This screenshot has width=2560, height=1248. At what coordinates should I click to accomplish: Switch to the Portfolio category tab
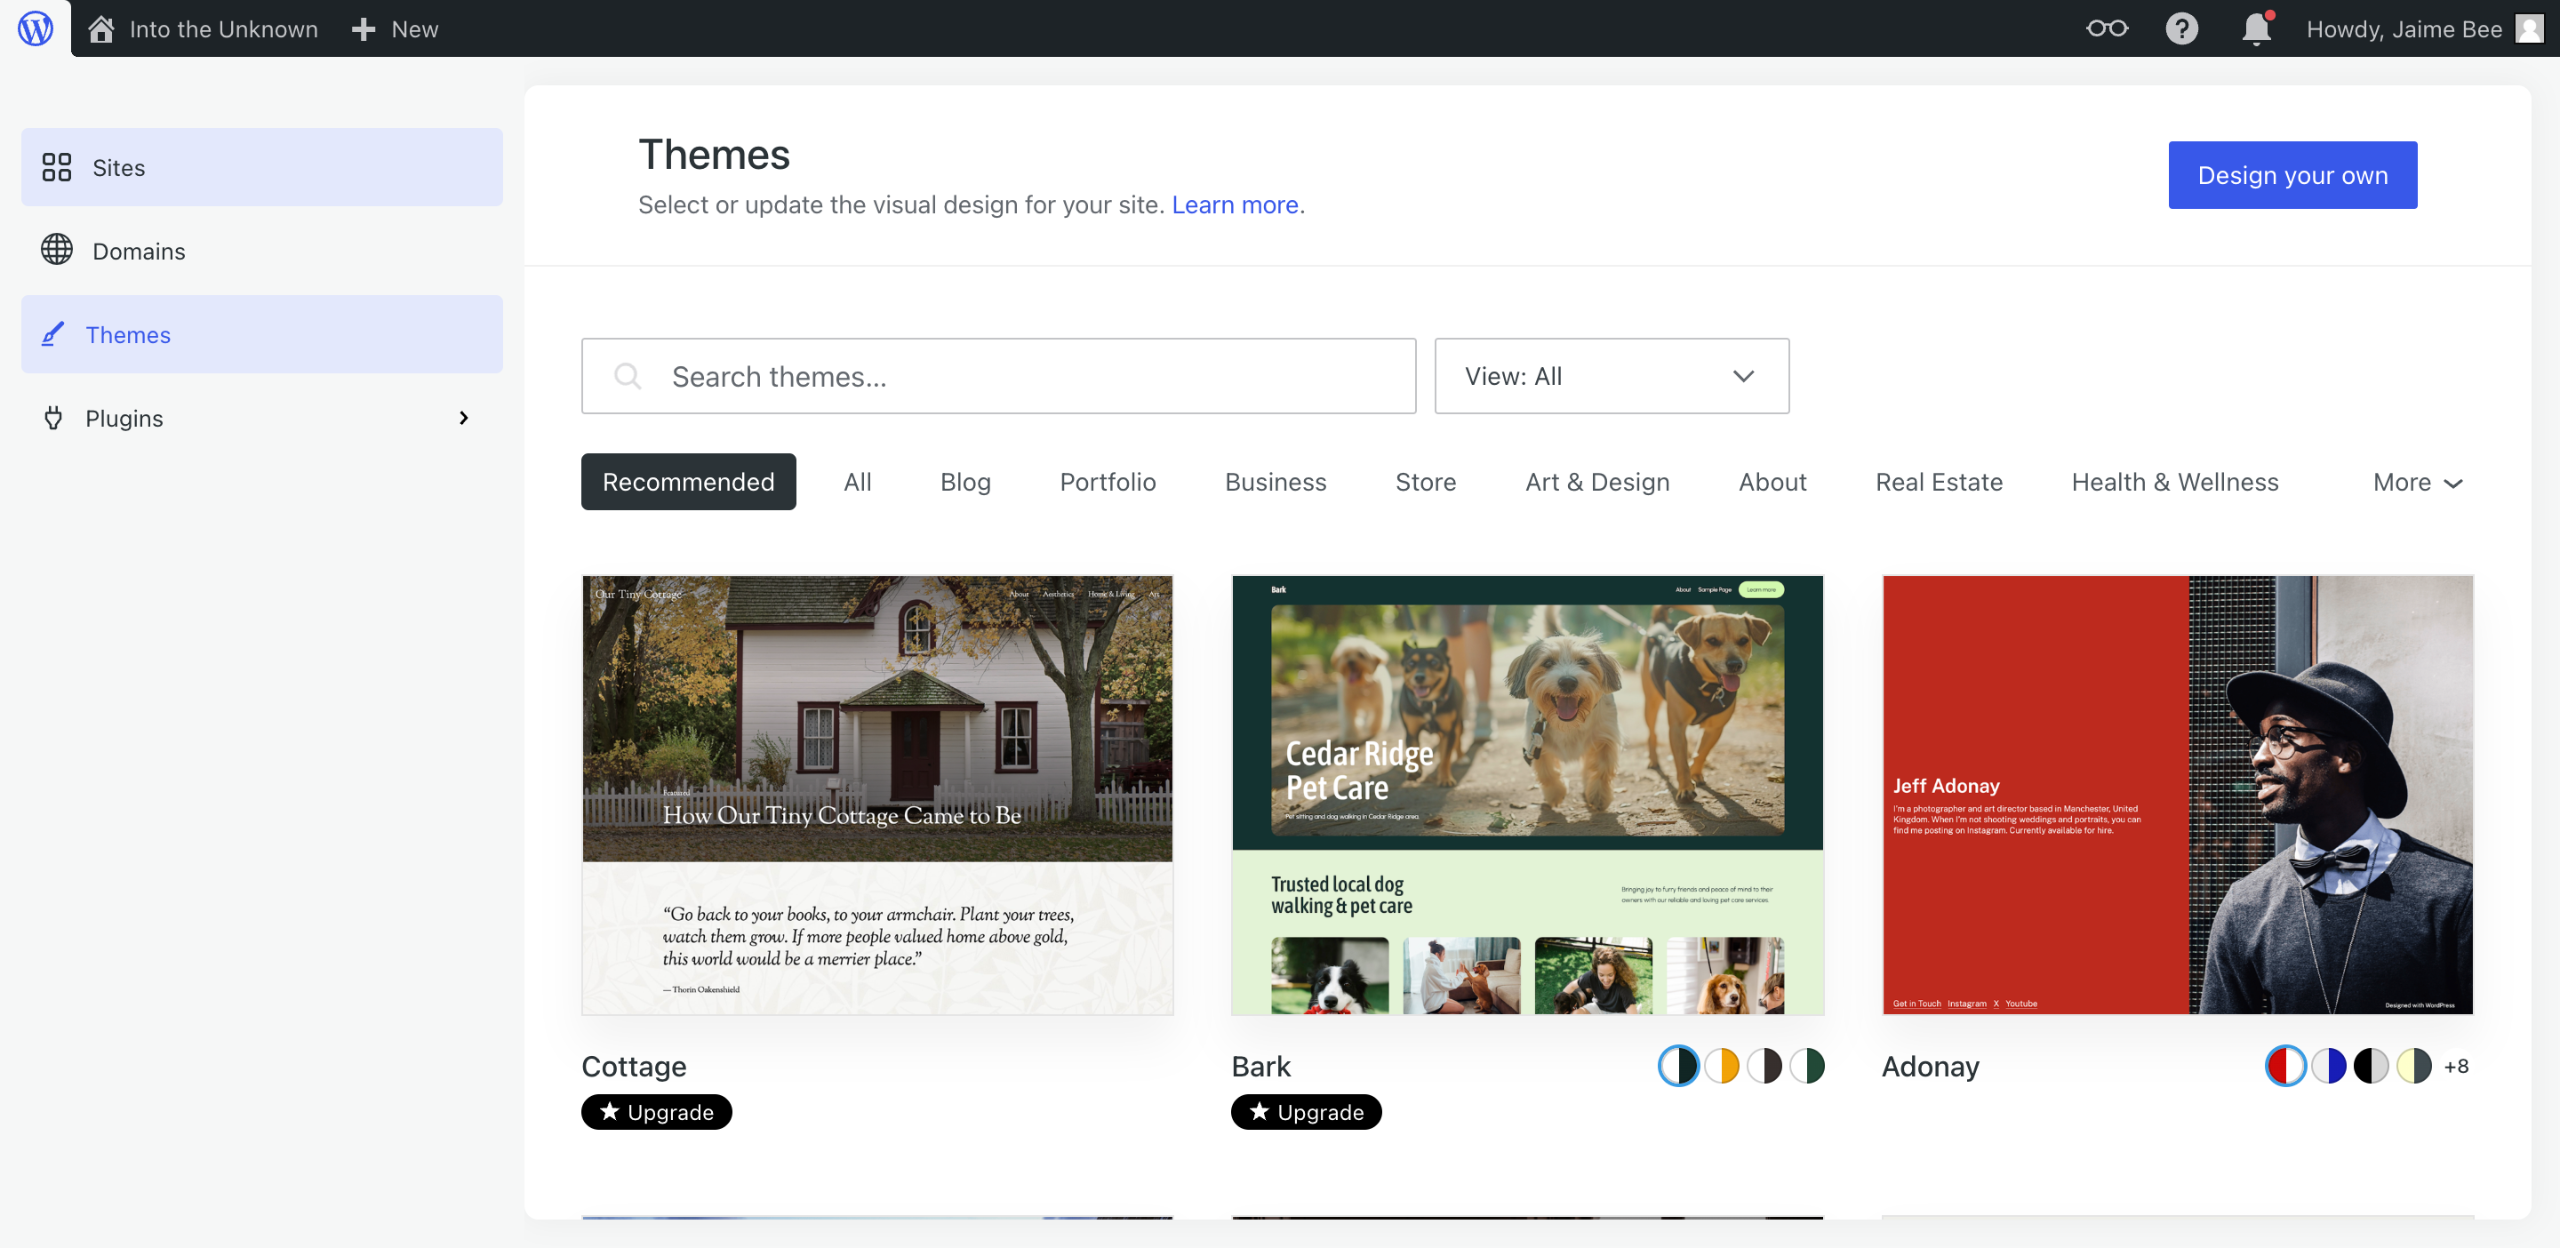(x=1107, y=482)
